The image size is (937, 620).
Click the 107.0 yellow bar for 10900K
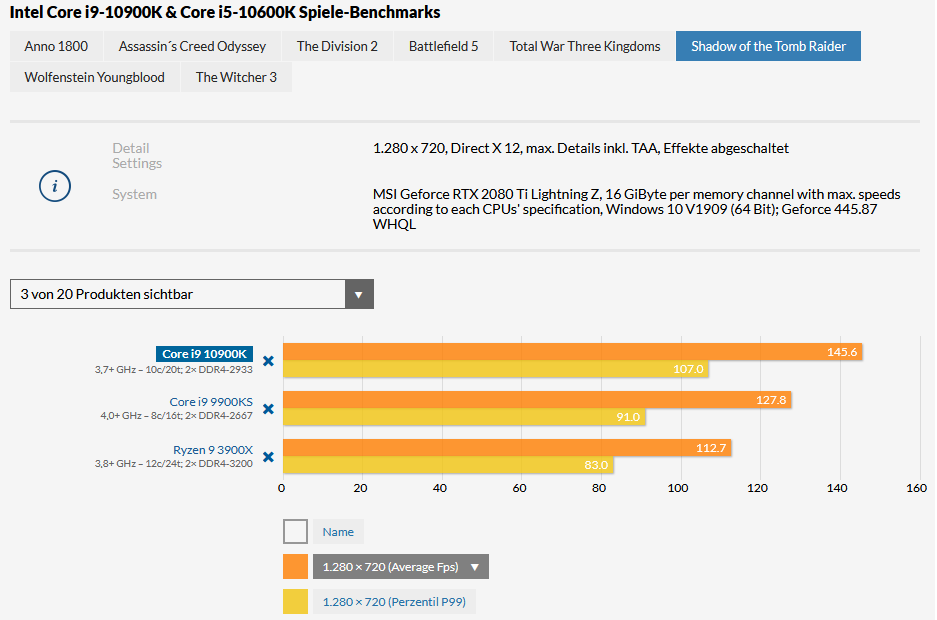coord(496,369)
